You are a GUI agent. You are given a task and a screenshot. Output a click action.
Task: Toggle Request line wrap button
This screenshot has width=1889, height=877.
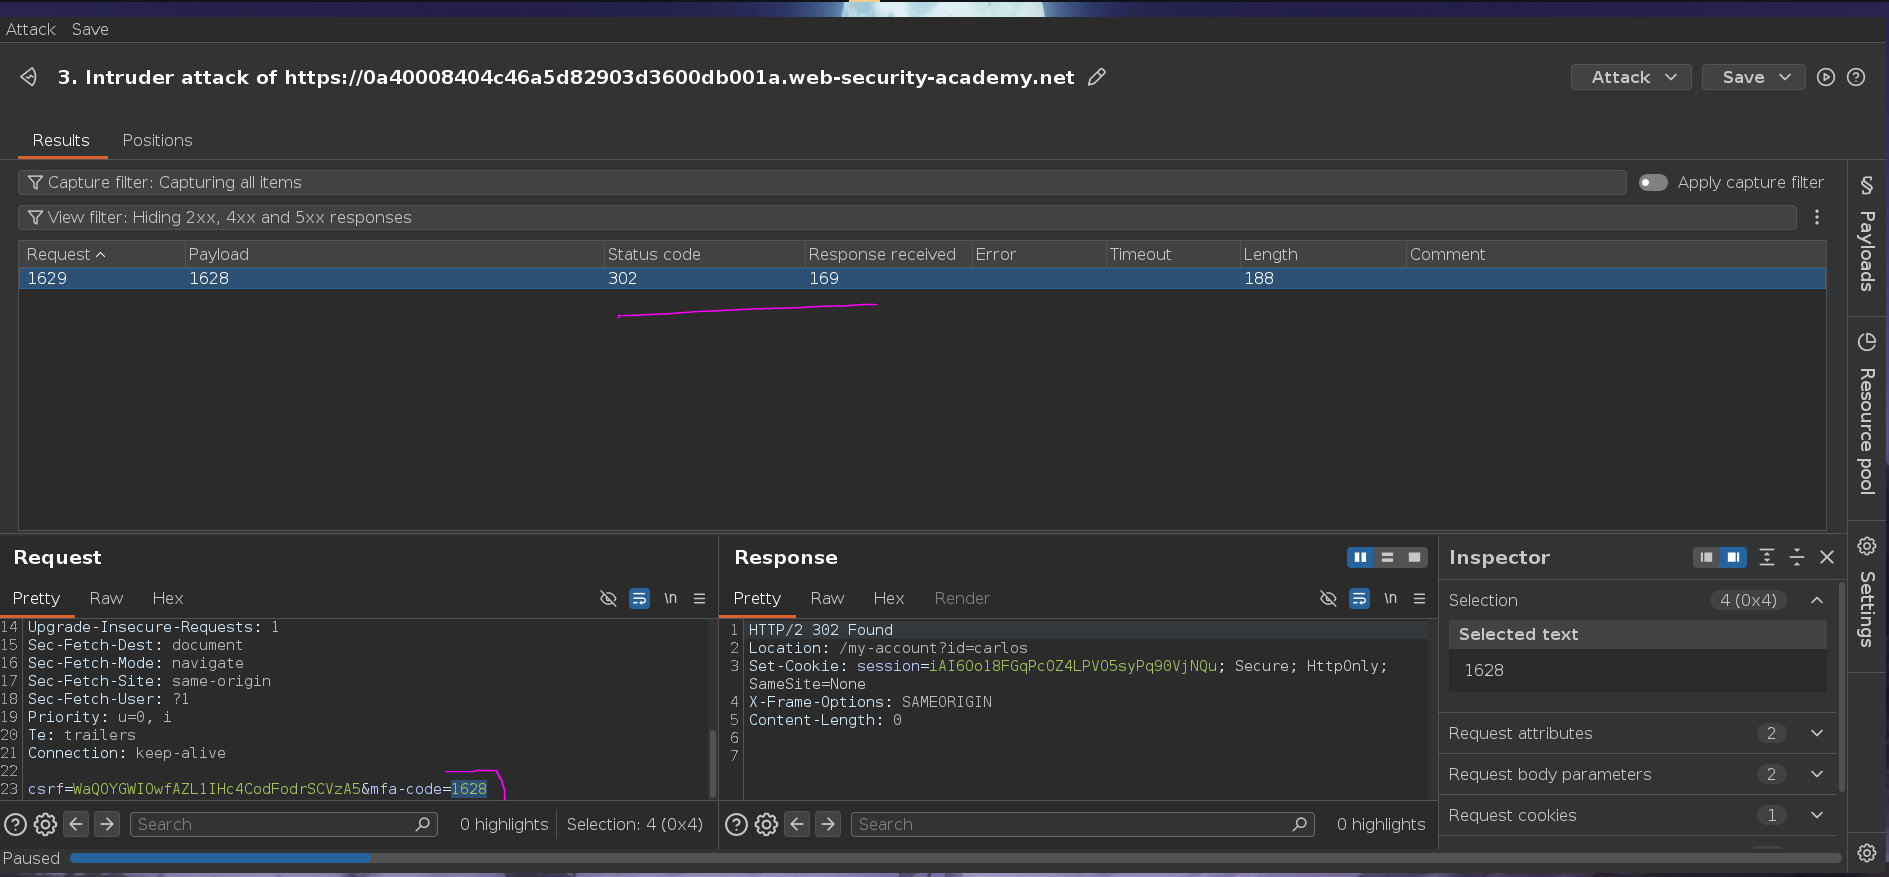tap(639, 598)
